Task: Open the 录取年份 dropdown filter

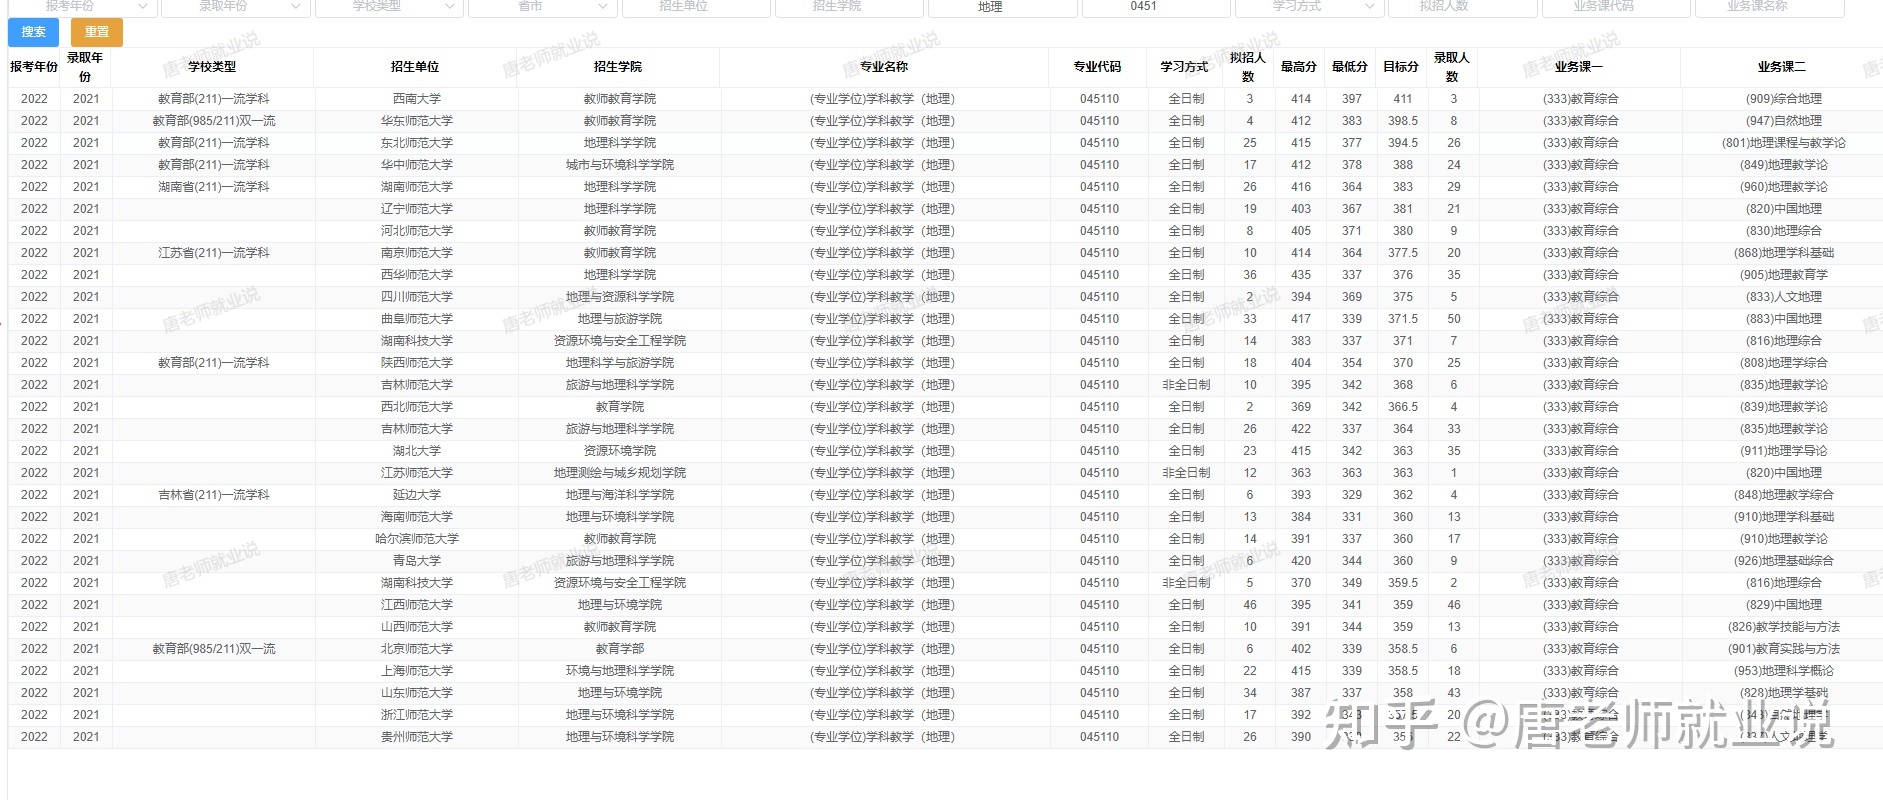Action: coord(235,7)
